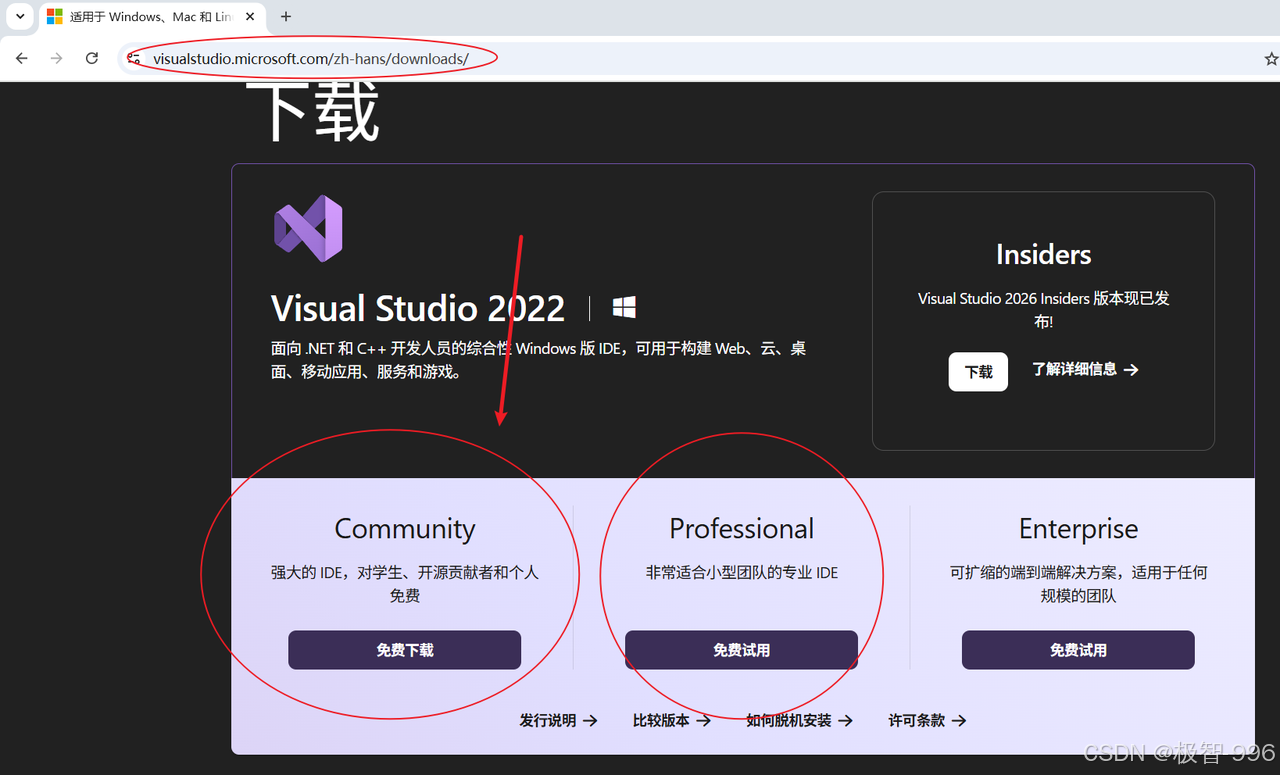Click 免费下载 under Community
Viewport: 1280px width, 775px height.
405,650
